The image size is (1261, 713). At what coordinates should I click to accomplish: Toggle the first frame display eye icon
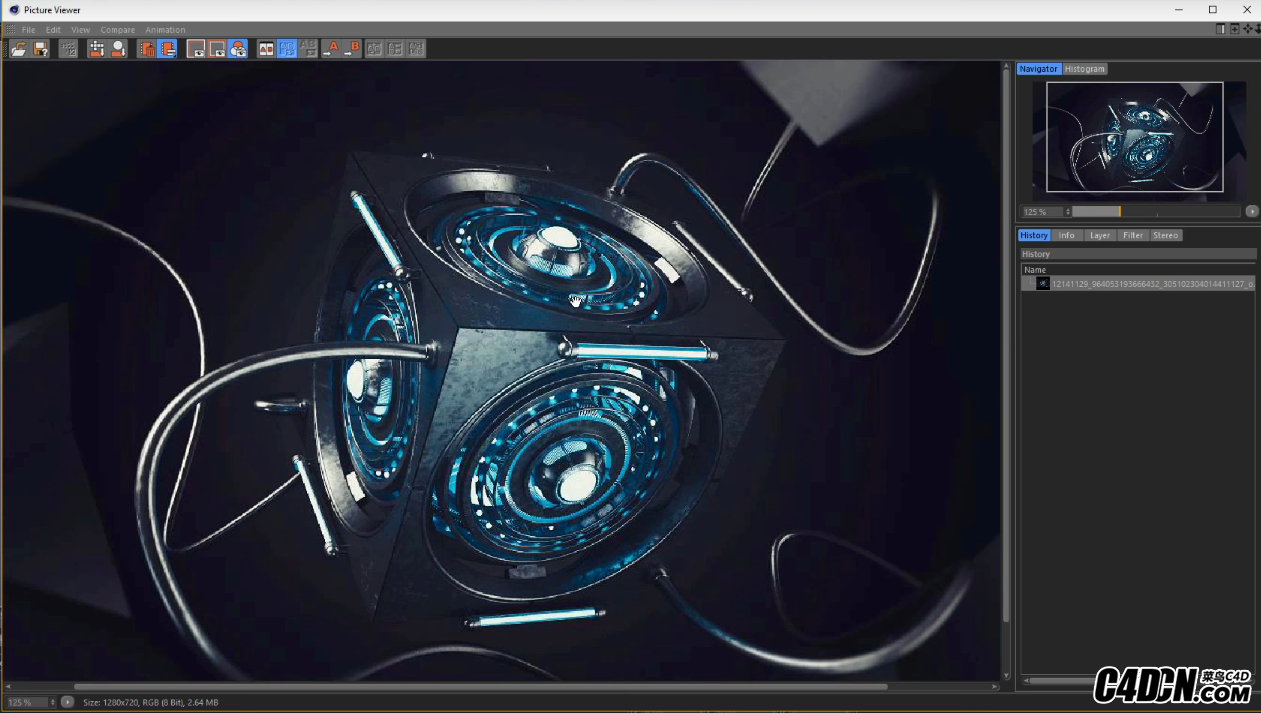point(196,48)
